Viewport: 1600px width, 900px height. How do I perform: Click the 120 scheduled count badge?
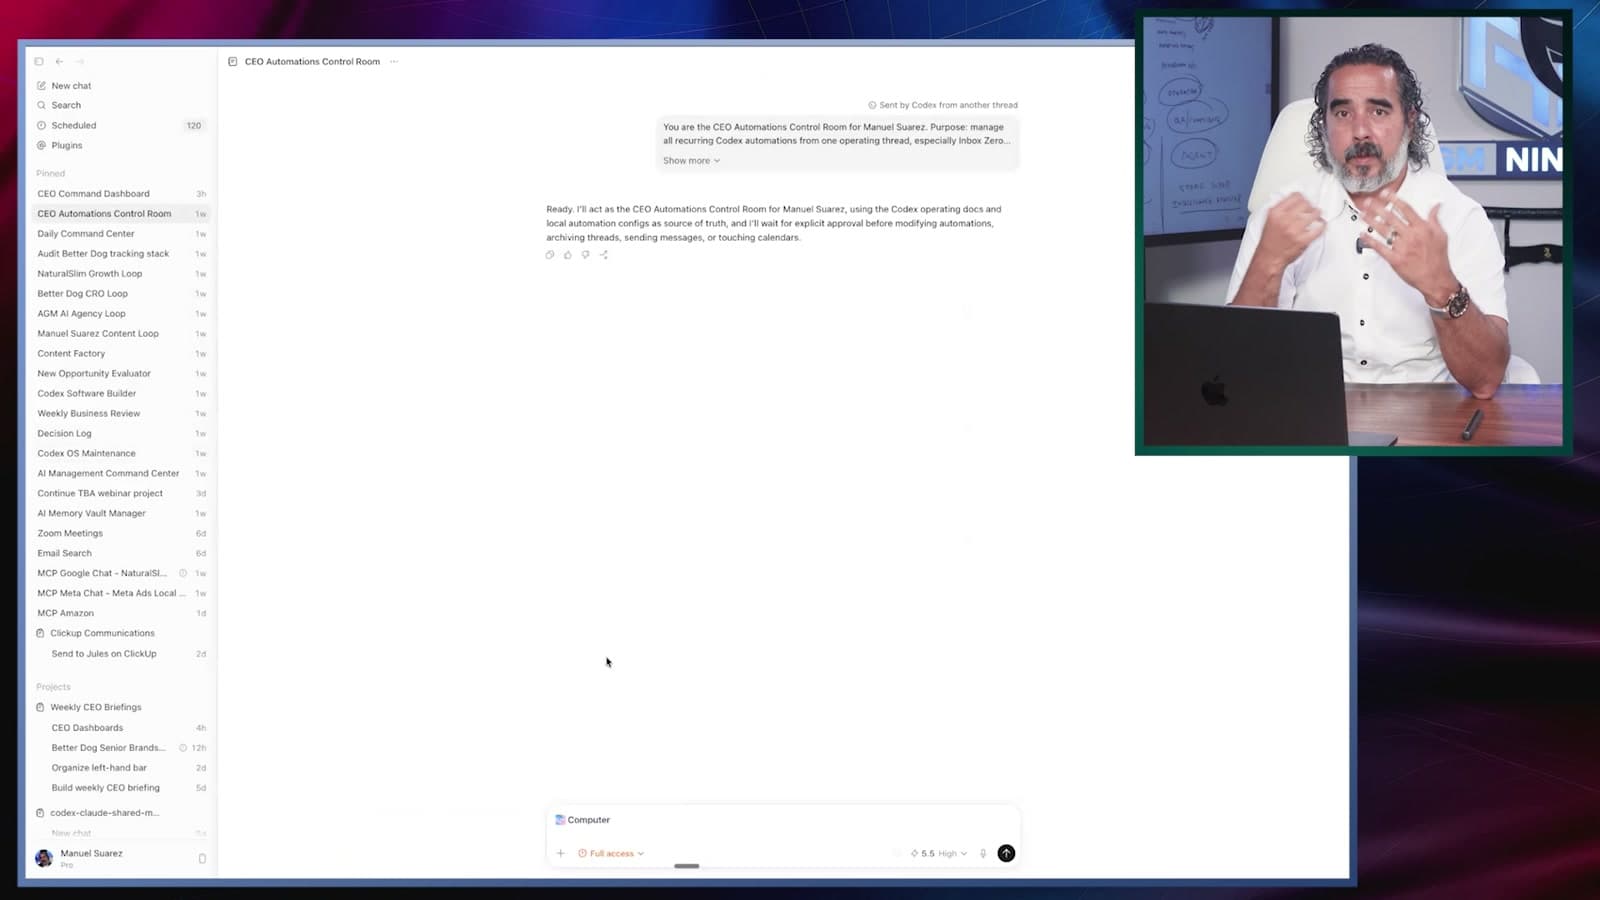click(194, 126)
